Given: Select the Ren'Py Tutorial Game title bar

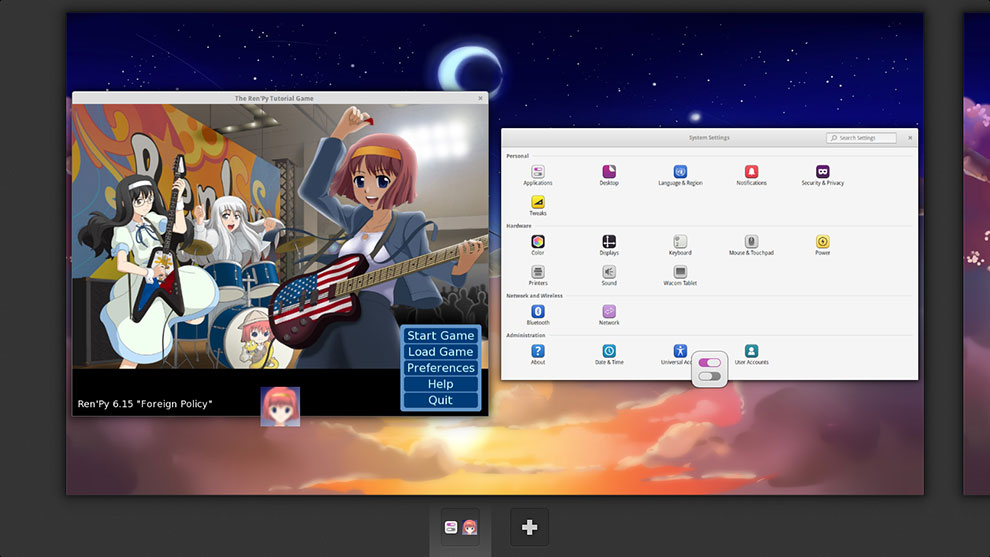Looking at the screenshot, I should (x=280, y=98).
